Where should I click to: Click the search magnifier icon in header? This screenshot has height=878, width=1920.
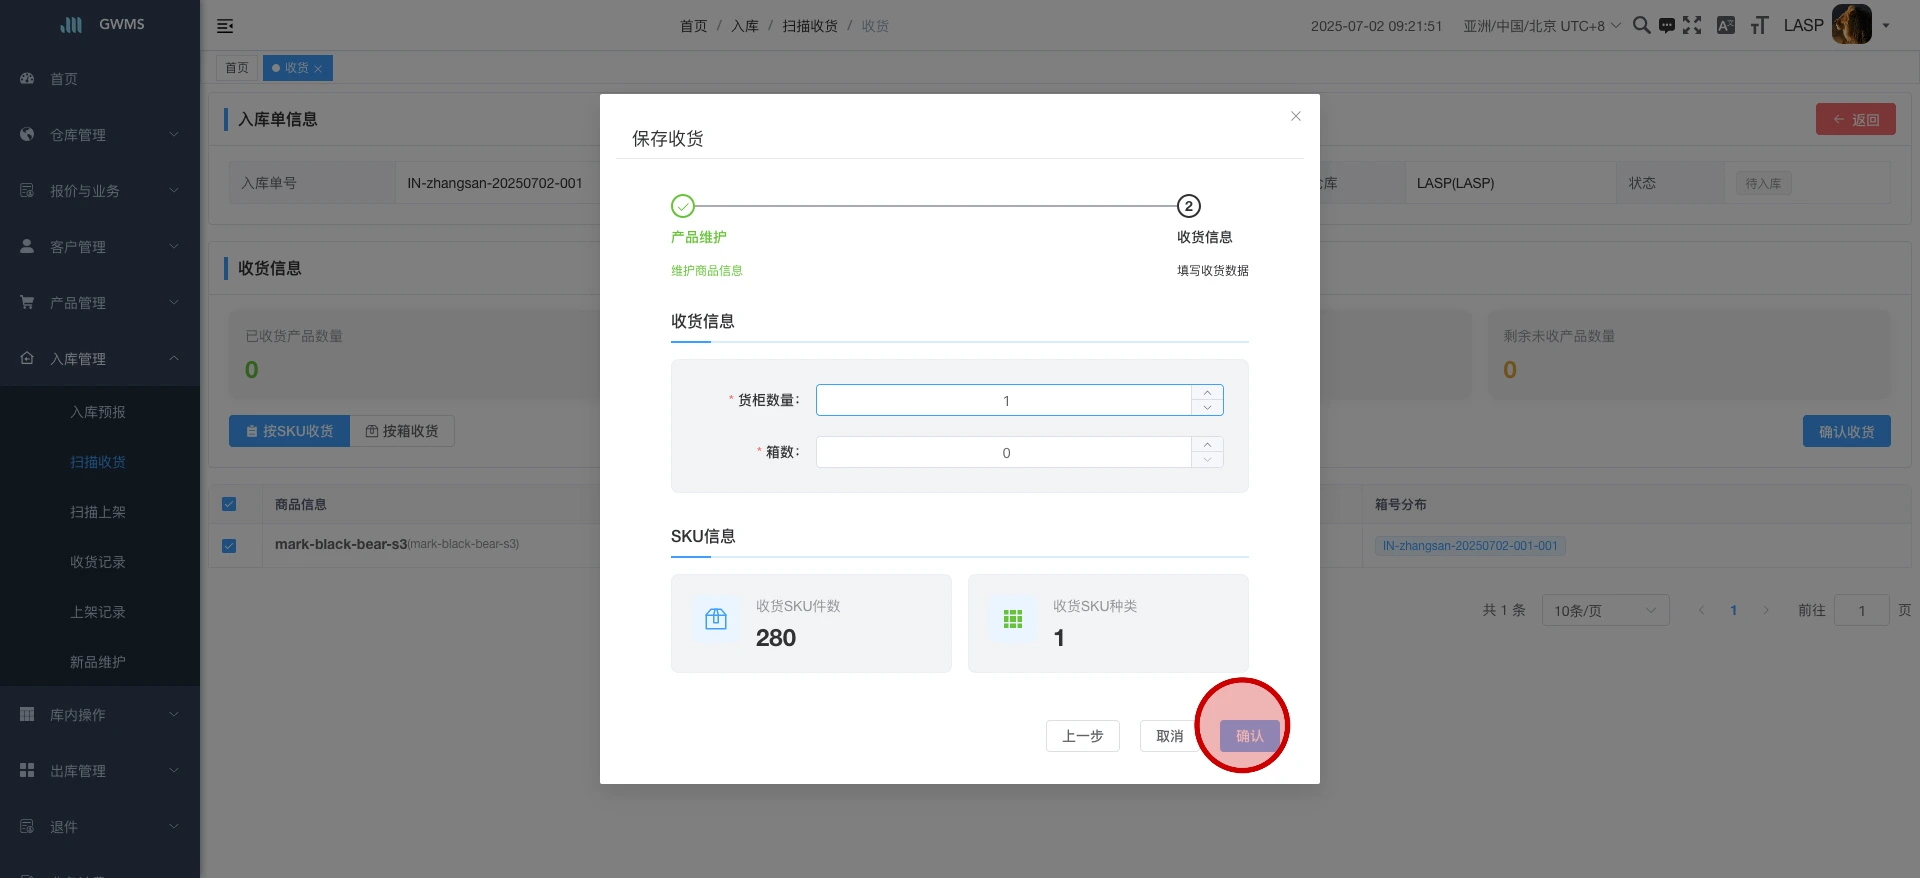pos(1641,25)
